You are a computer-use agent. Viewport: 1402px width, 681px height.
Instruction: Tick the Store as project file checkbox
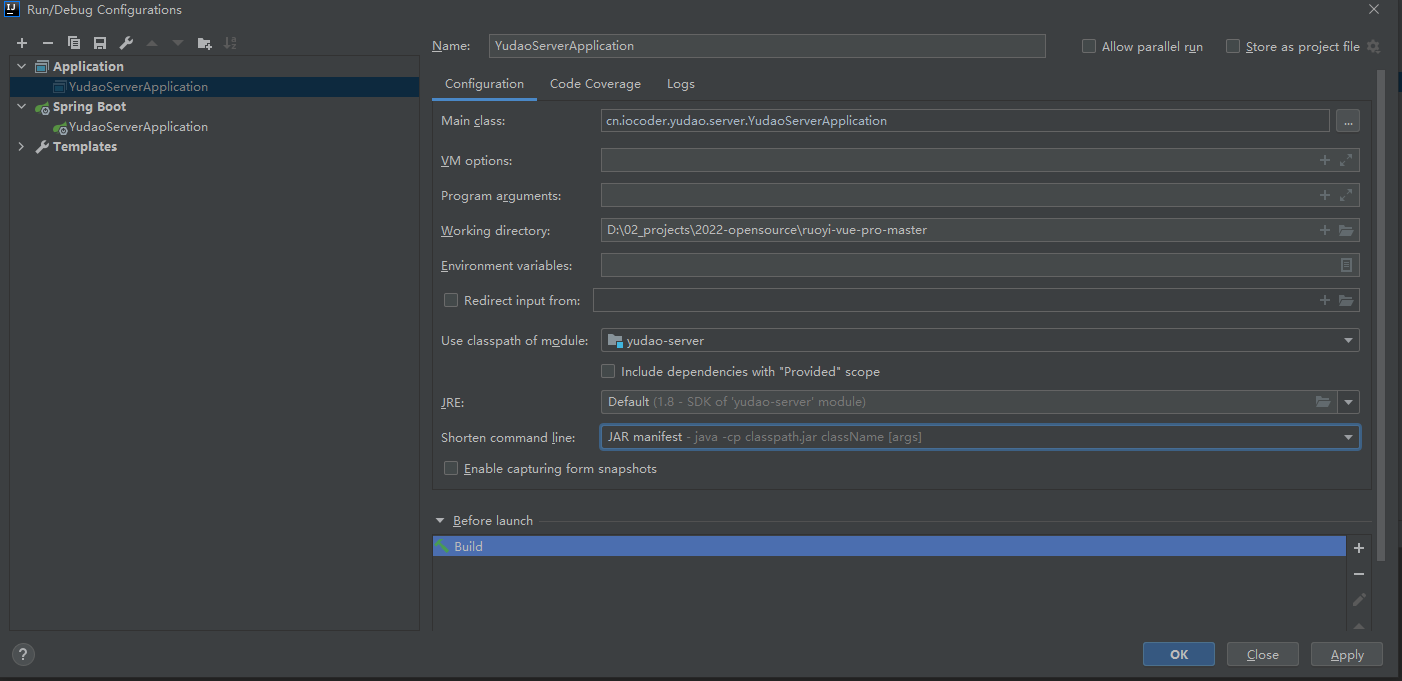point(1233,46)
